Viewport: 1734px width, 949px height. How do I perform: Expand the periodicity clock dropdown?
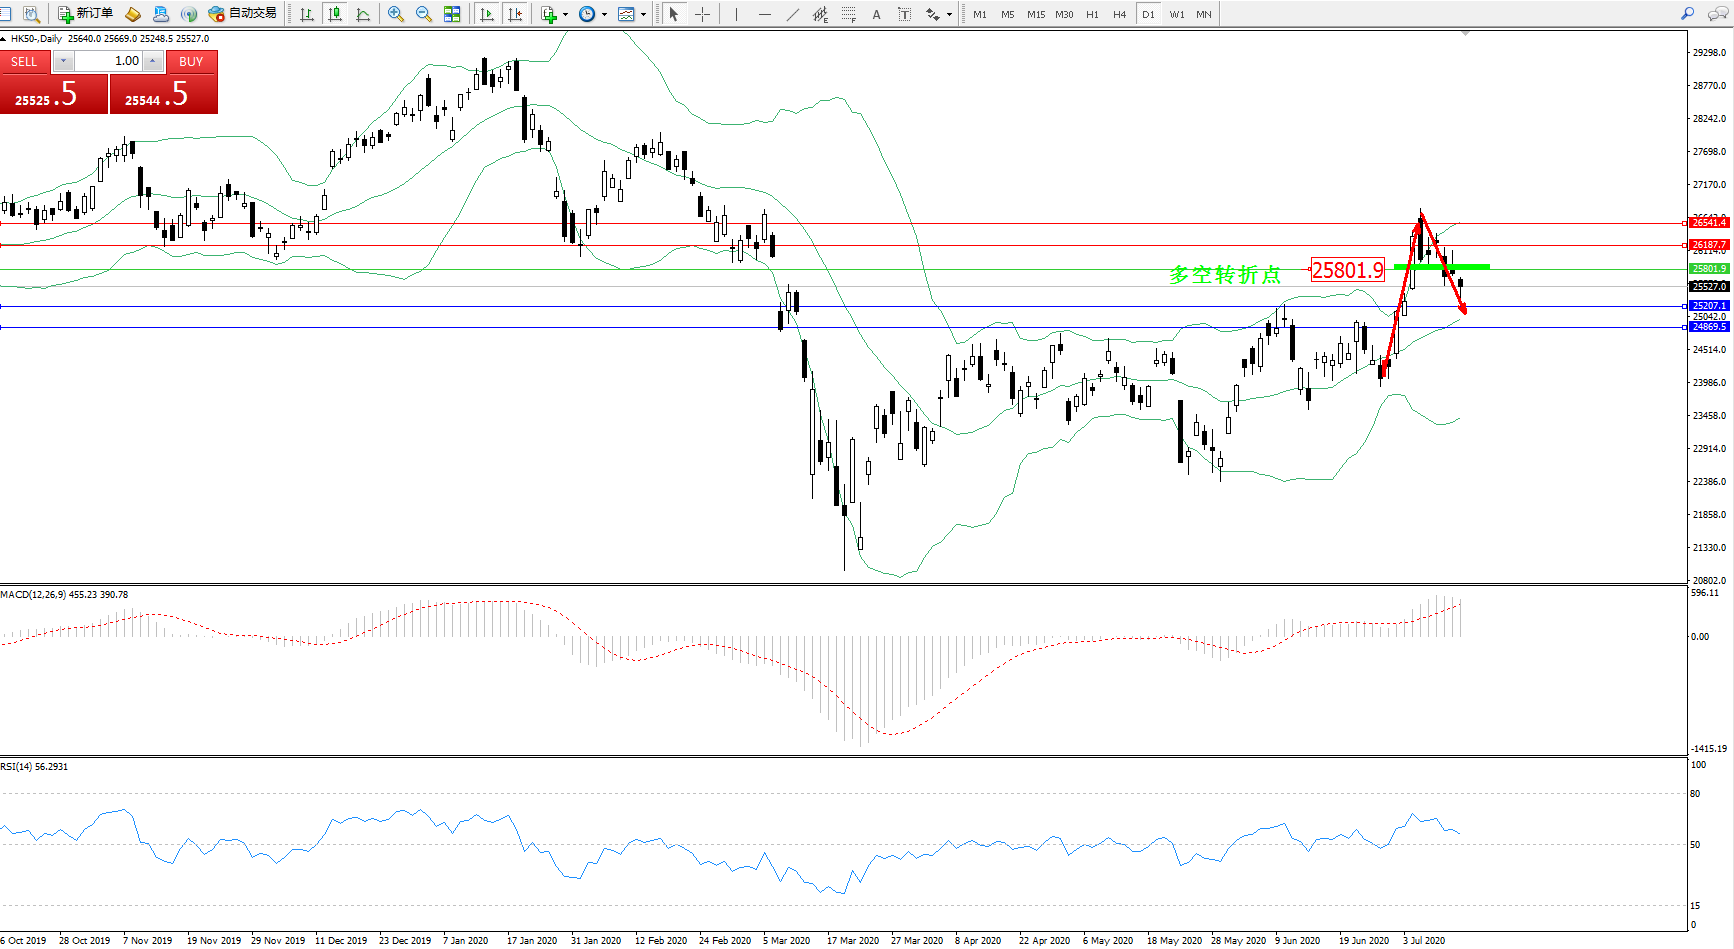(604, 14)
